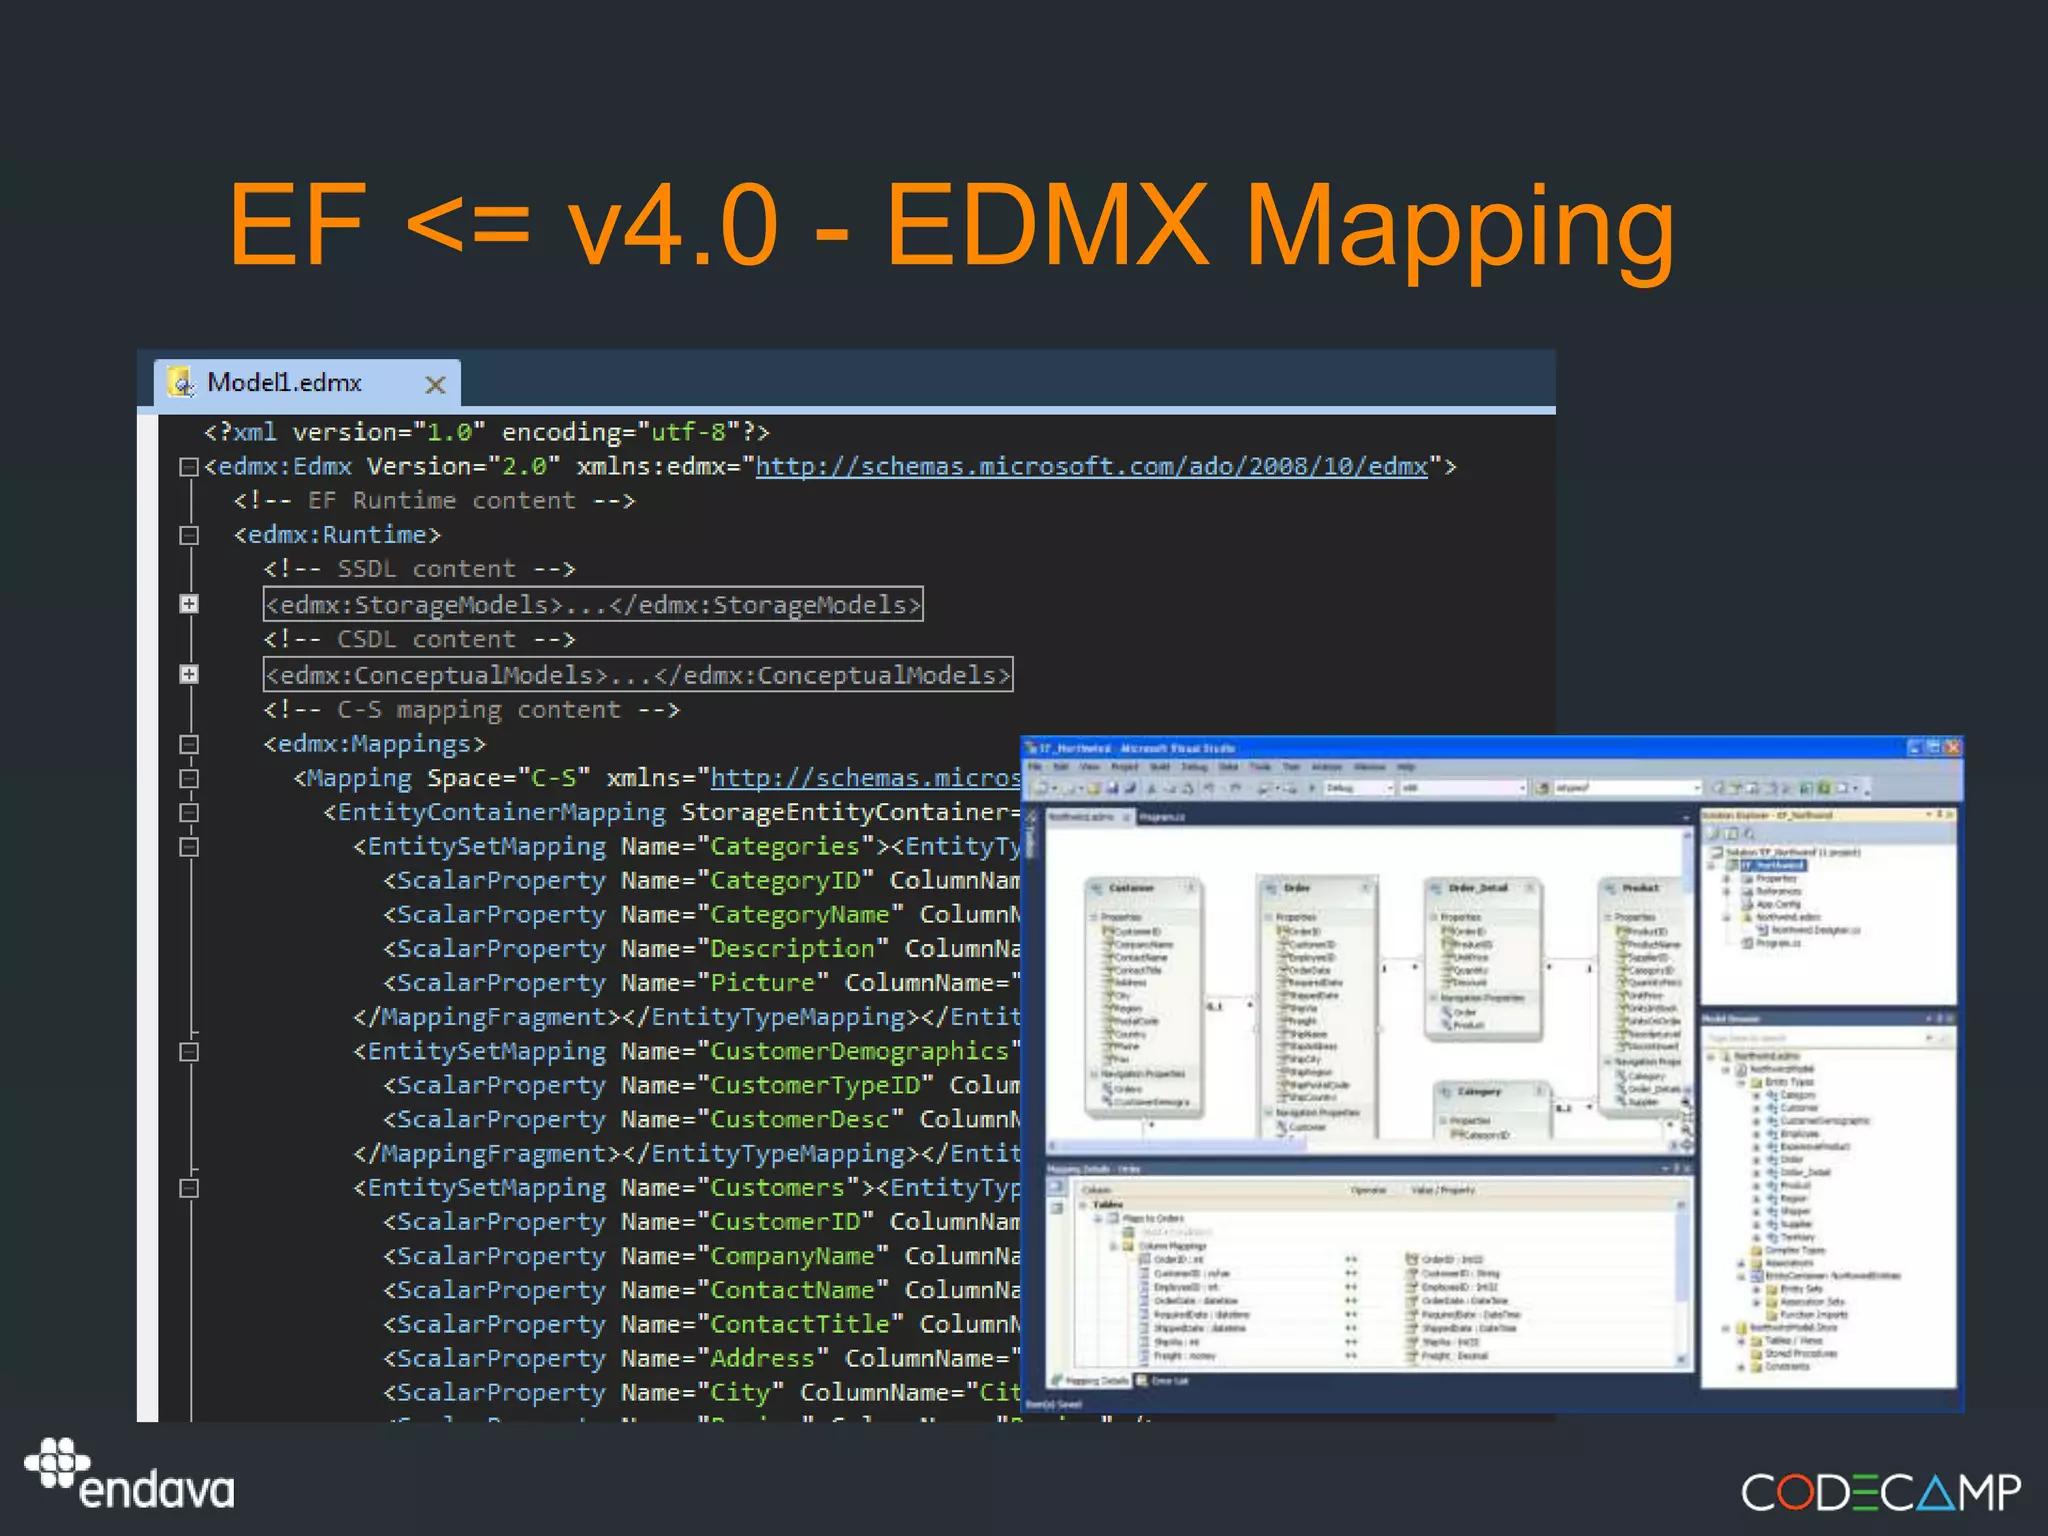Open Help menu in Visual Studio window
This screenshot has height=1536, width=2048.
tap(1406, 767)
